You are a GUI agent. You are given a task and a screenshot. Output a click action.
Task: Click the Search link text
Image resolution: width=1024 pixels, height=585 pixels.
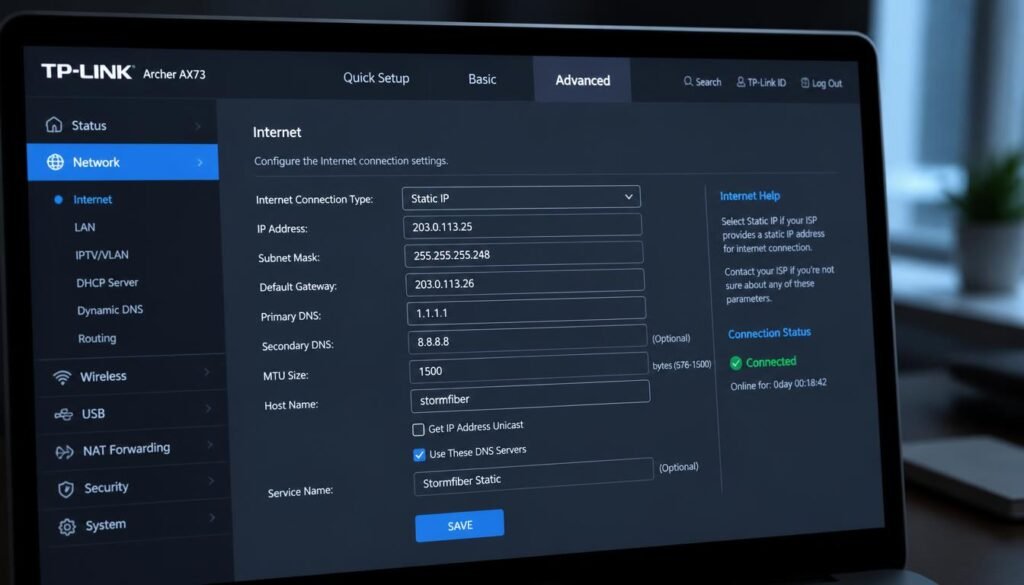pos(708,82)
